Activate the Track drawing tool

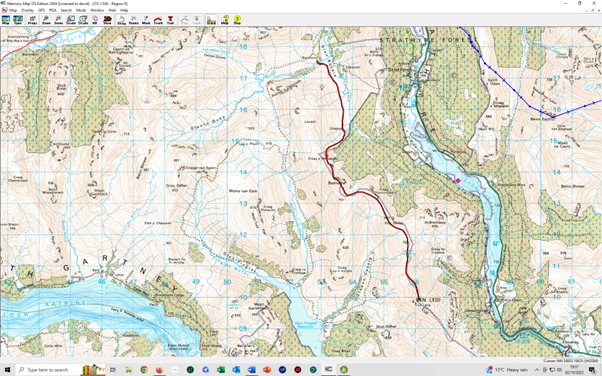click(x=158, y=20)
